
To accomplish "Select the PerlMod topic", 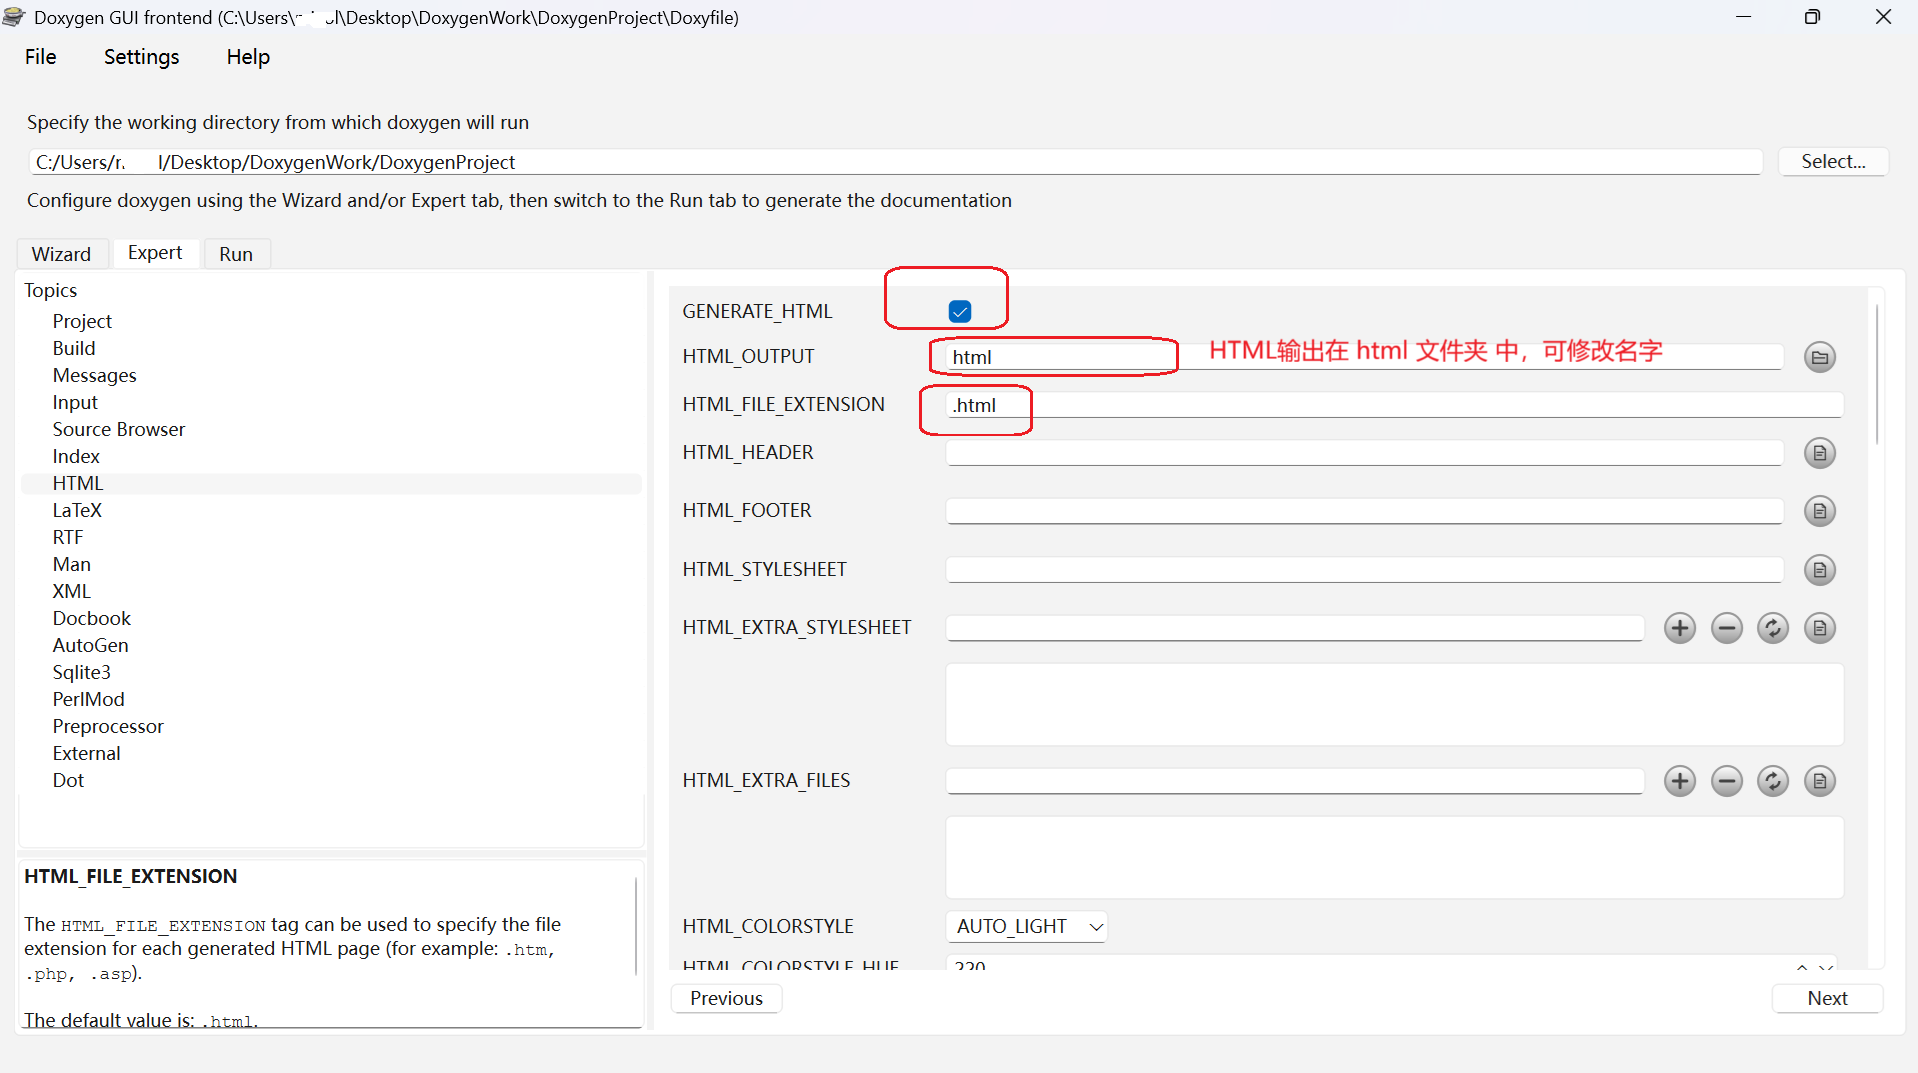I will 88,699.
